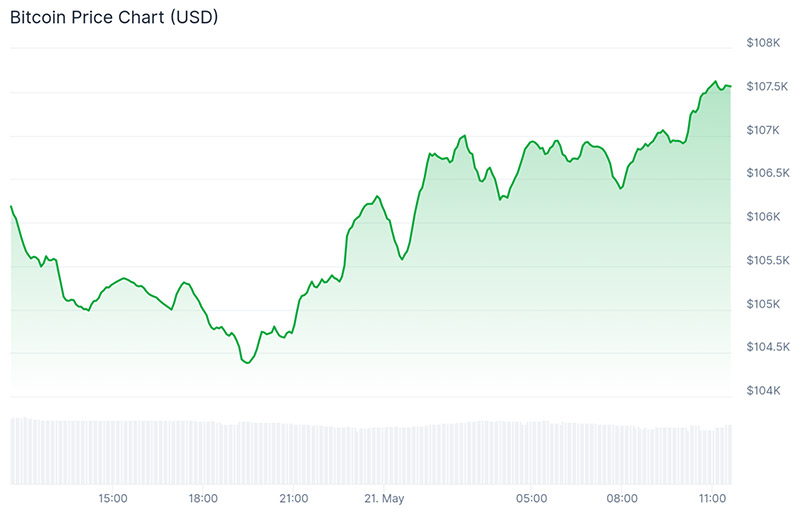
Task: Click the 08:00 time axis label
Action: pyautogui.click(x=622, y=499)
